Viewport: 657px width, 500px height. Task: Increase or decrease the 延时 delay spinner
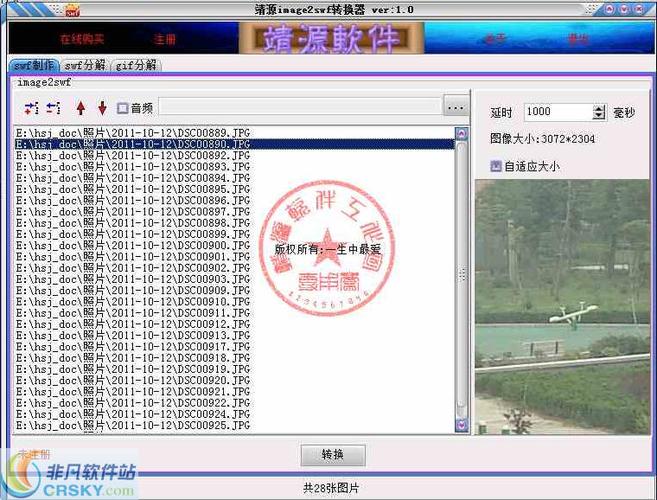coord(599,112)
